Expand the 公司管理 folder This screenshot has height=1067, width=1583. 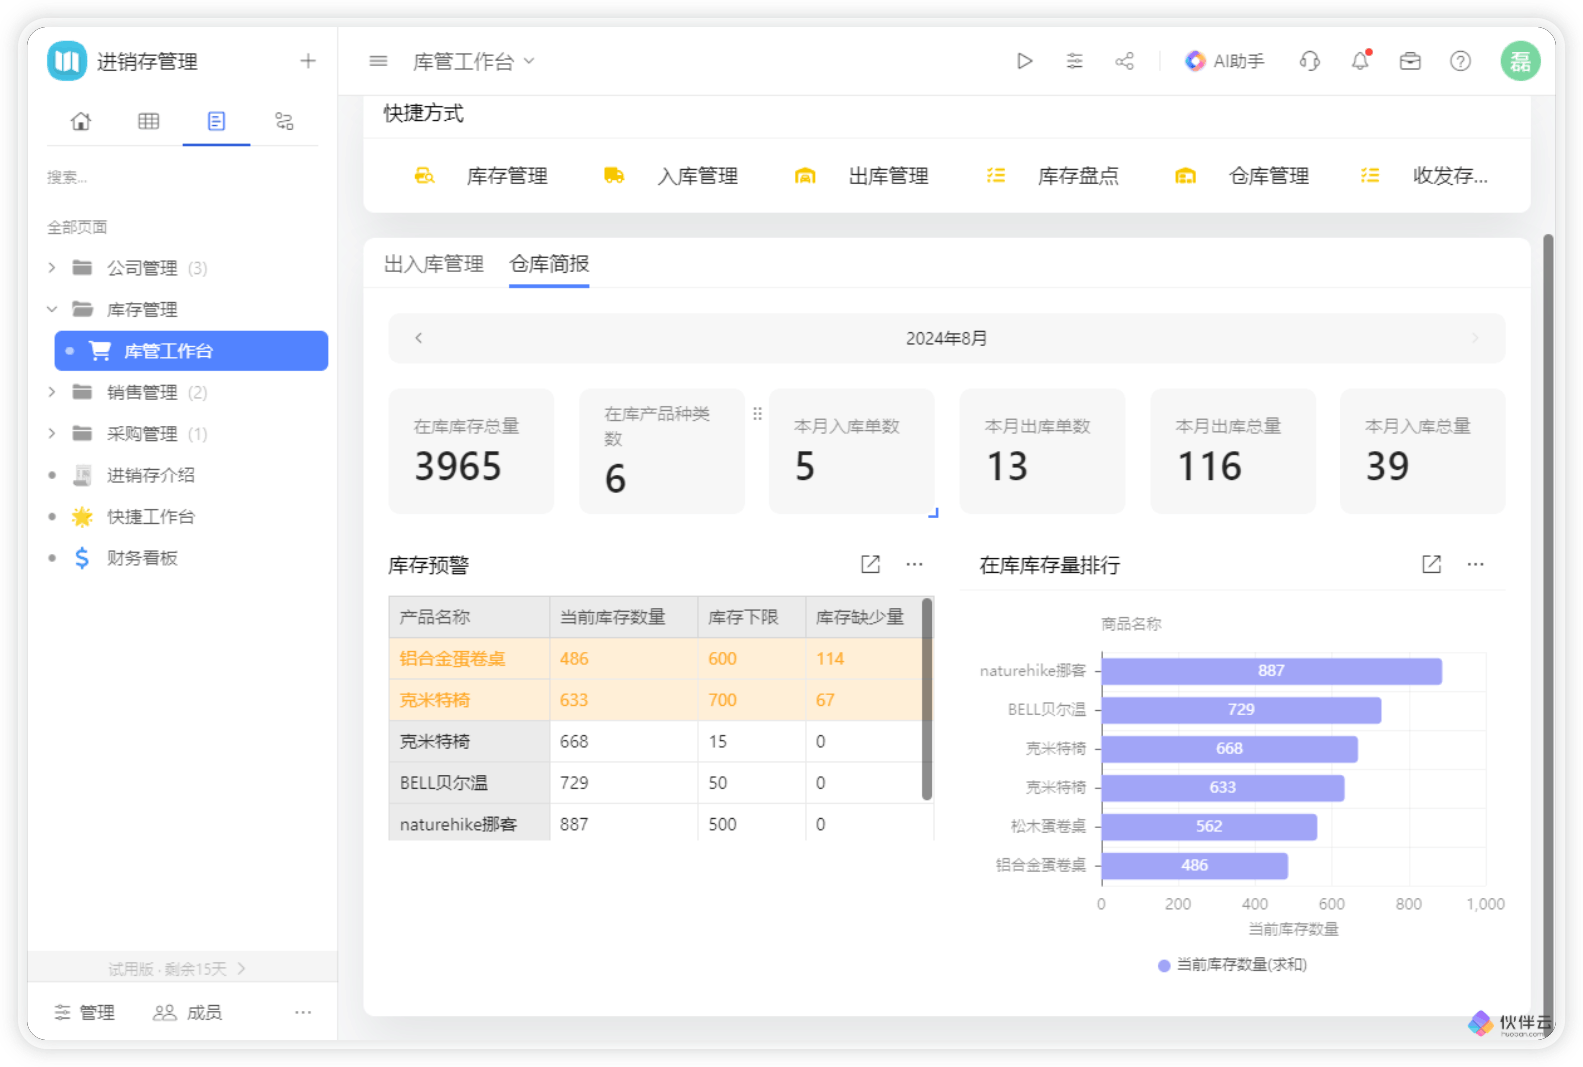click(x=52, y=267)
